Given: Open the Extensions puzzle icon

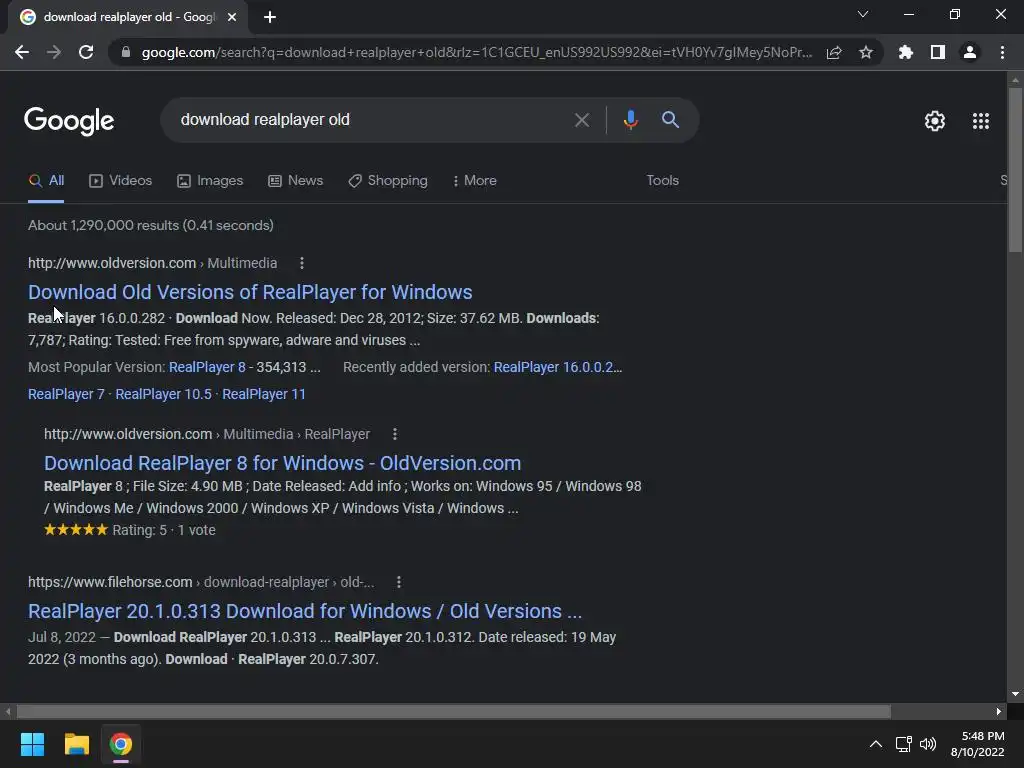Looking at the screenshot, I should [x=905, y=52].
